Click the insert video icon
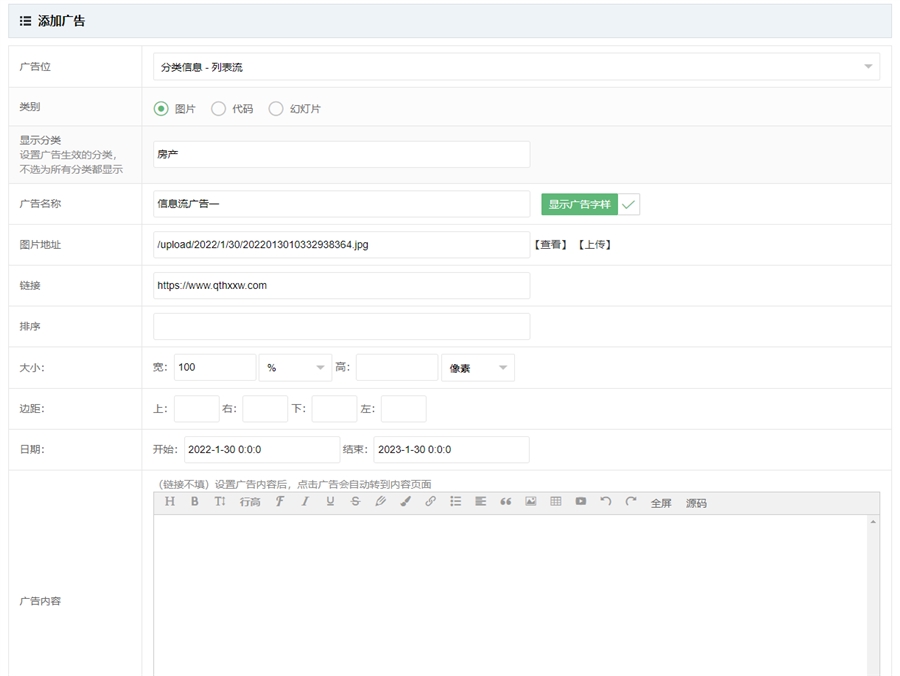This screenshot has height=676, width=900. 580,502
